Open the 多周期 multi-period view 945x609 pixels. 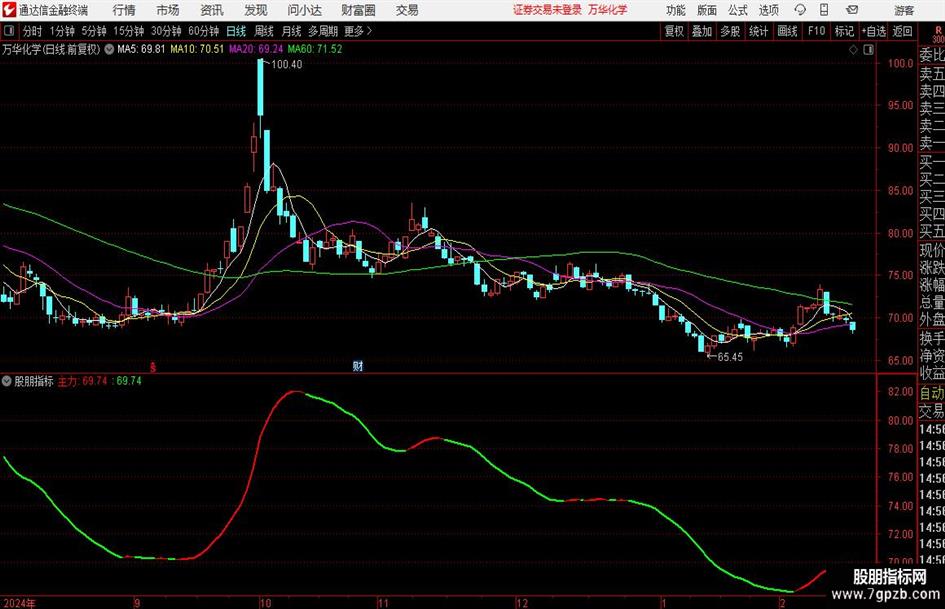coord(323,31)
